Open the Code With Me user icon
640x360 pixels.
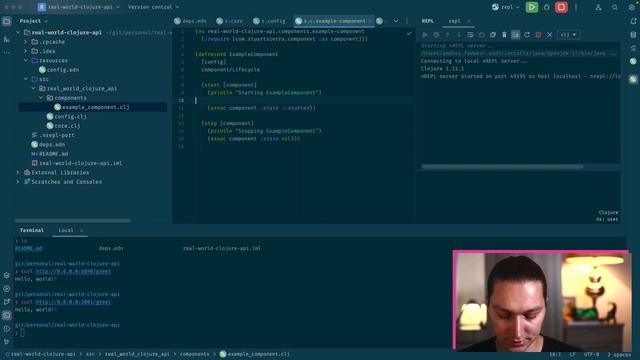[598, 7]
